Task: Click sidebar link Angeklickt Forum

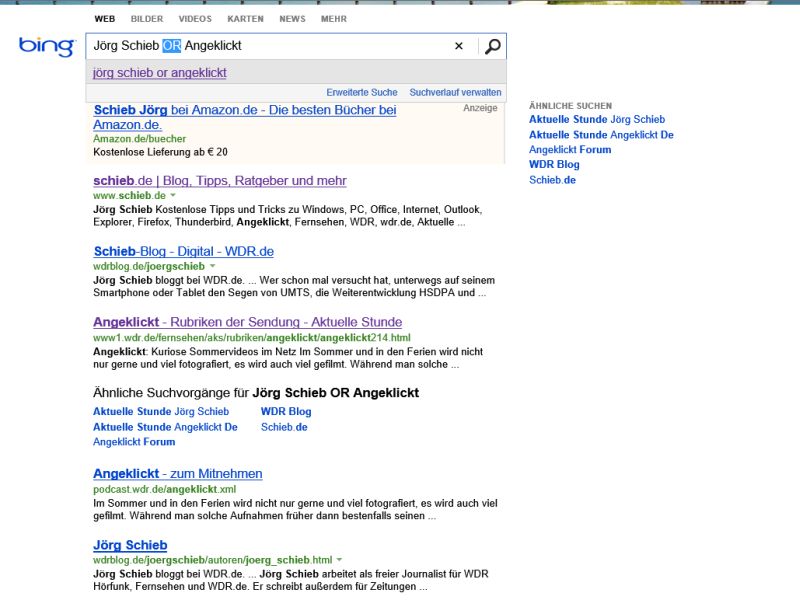Action: click(x=570, y=149)
